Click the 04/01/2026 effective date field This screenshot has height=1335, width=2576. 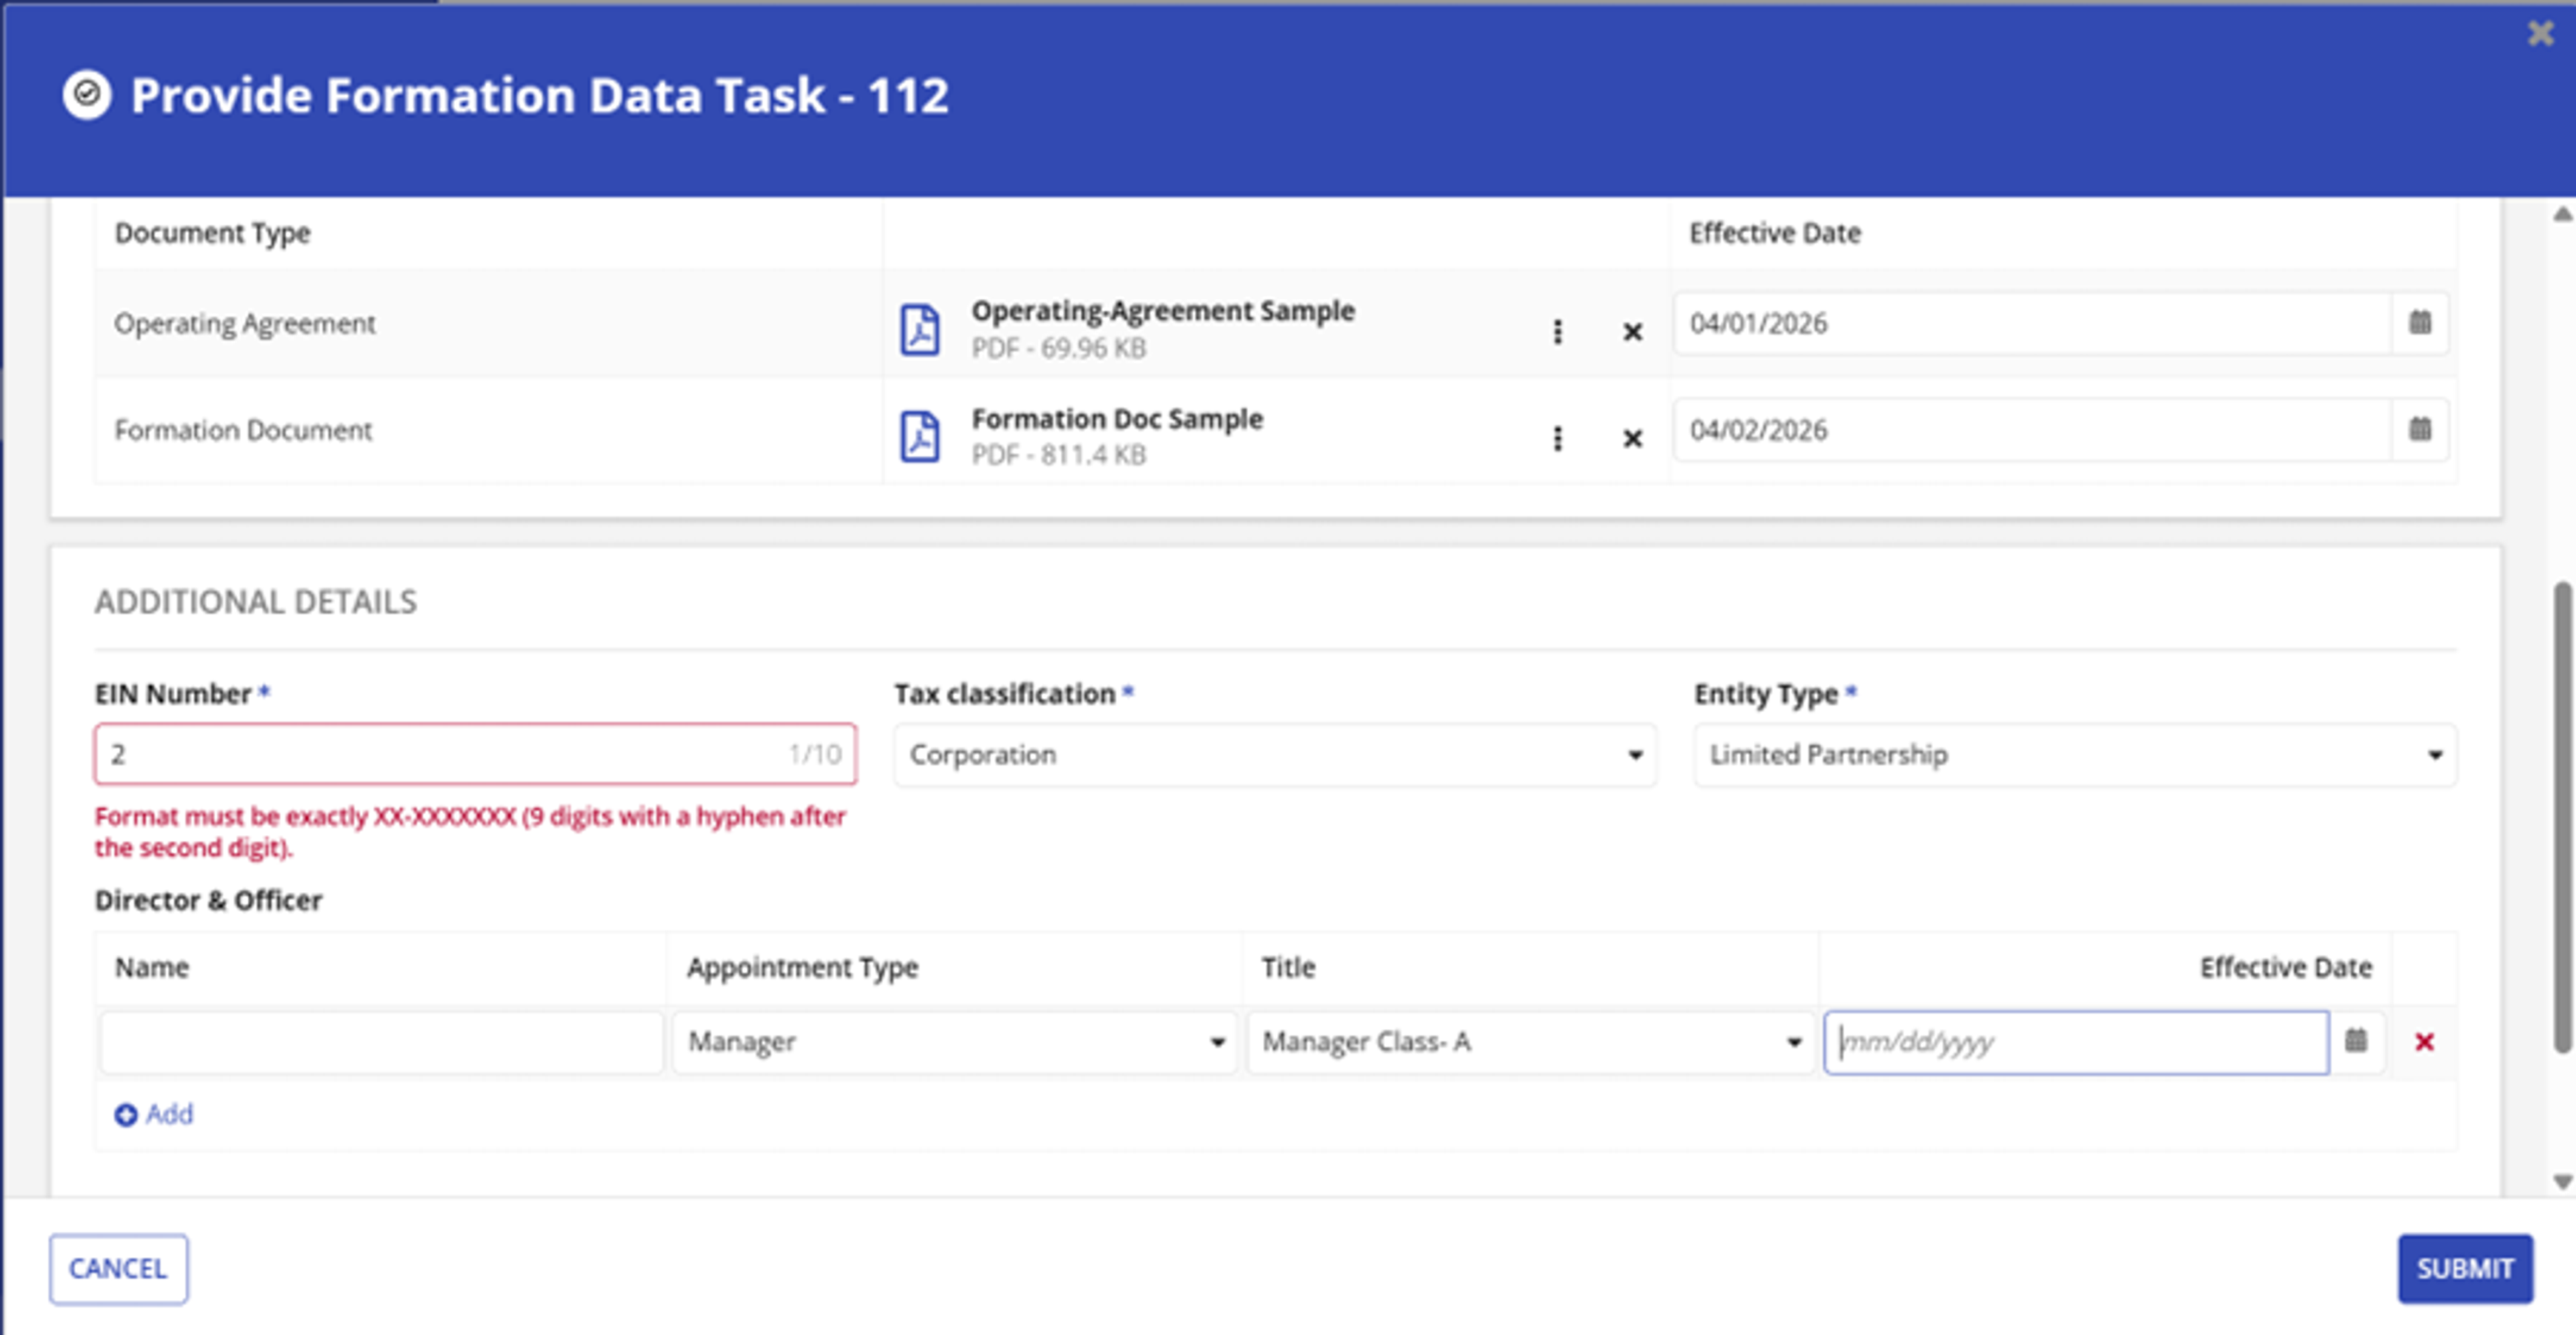2032,323
